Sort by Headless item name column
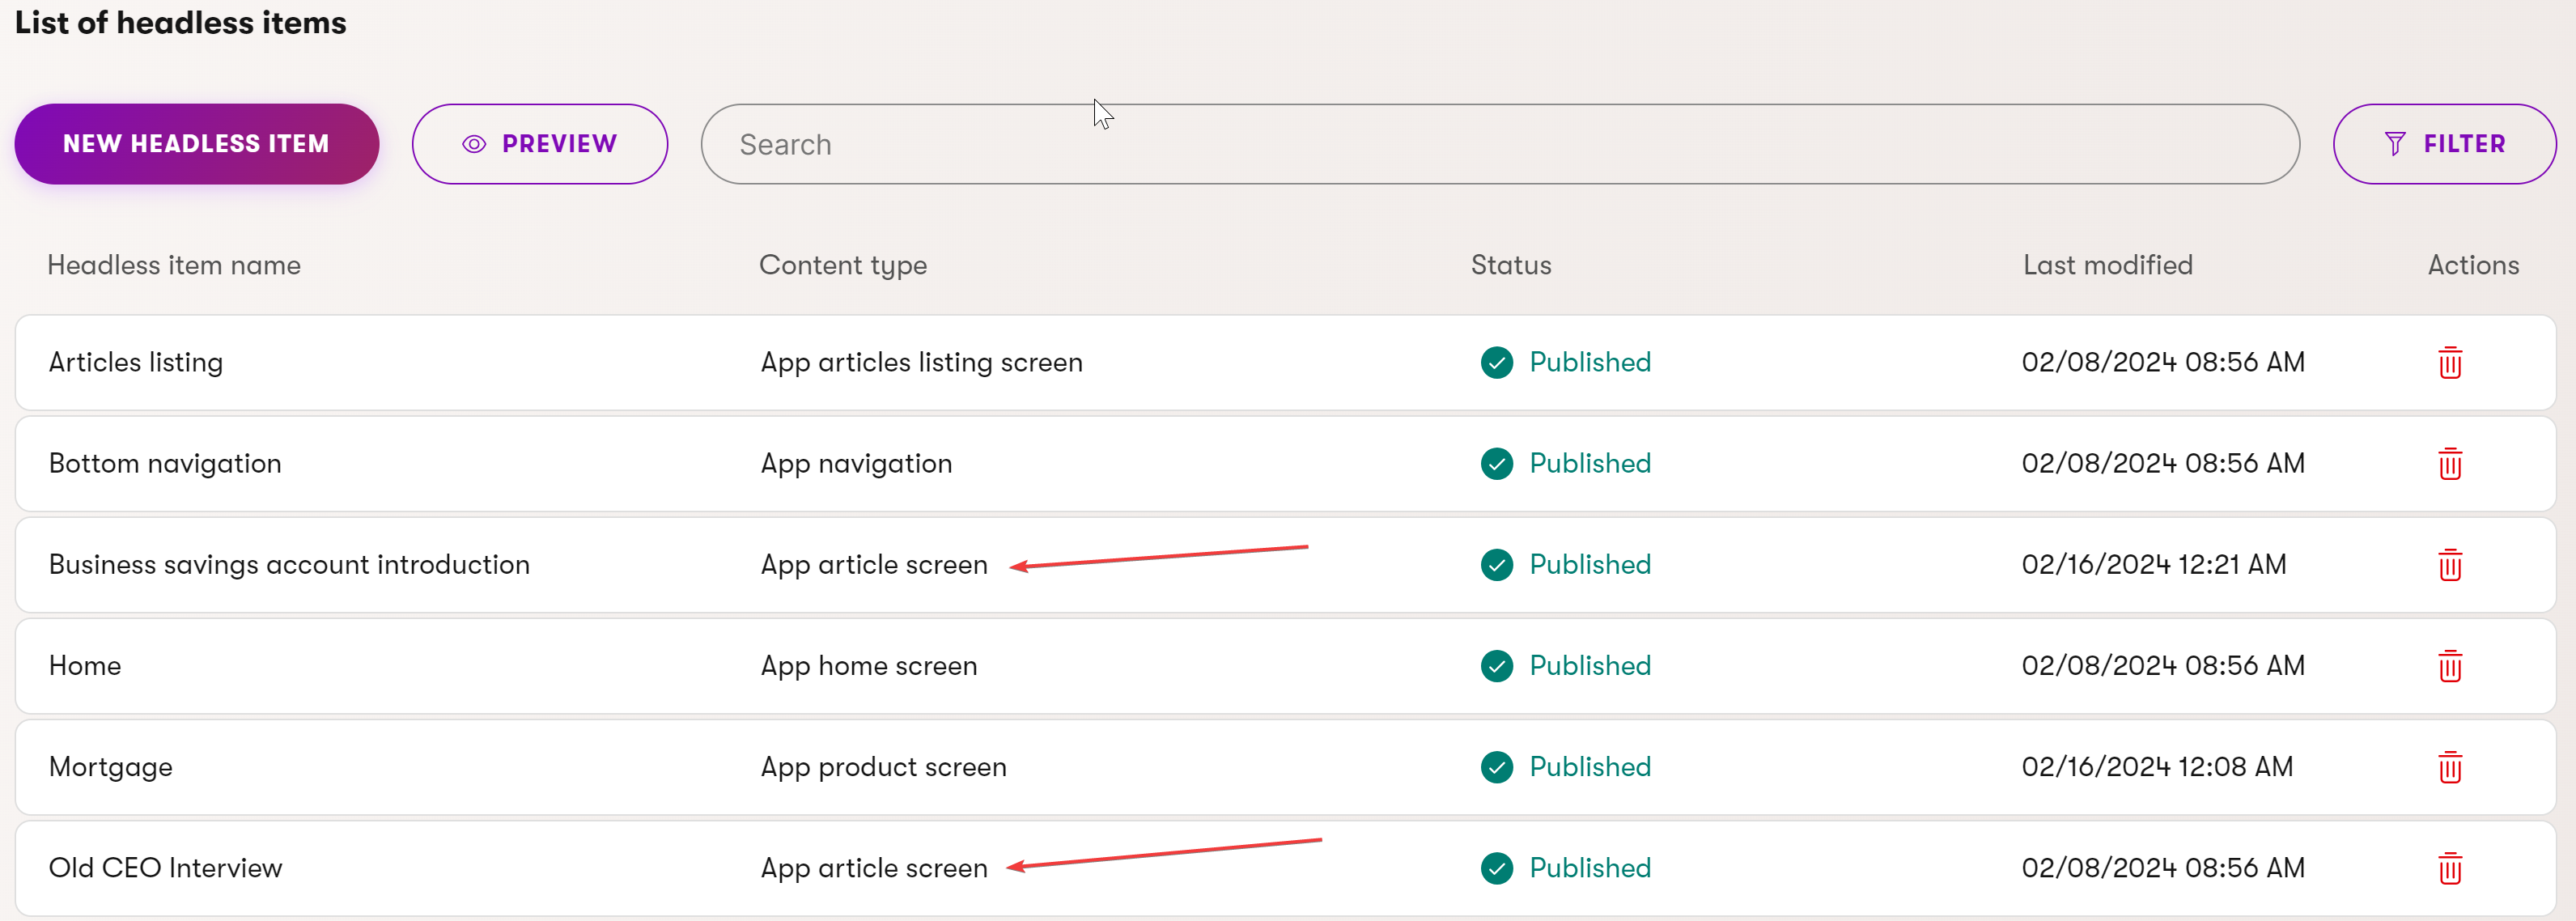Image resolution: width=2576 pixels, height=921 pixels. click(174, 265)
